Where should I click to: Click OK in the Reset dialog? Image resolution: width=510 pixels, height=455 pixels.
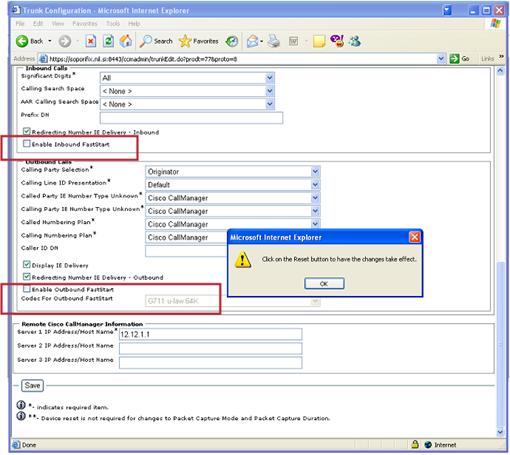[x=324, y=284]
